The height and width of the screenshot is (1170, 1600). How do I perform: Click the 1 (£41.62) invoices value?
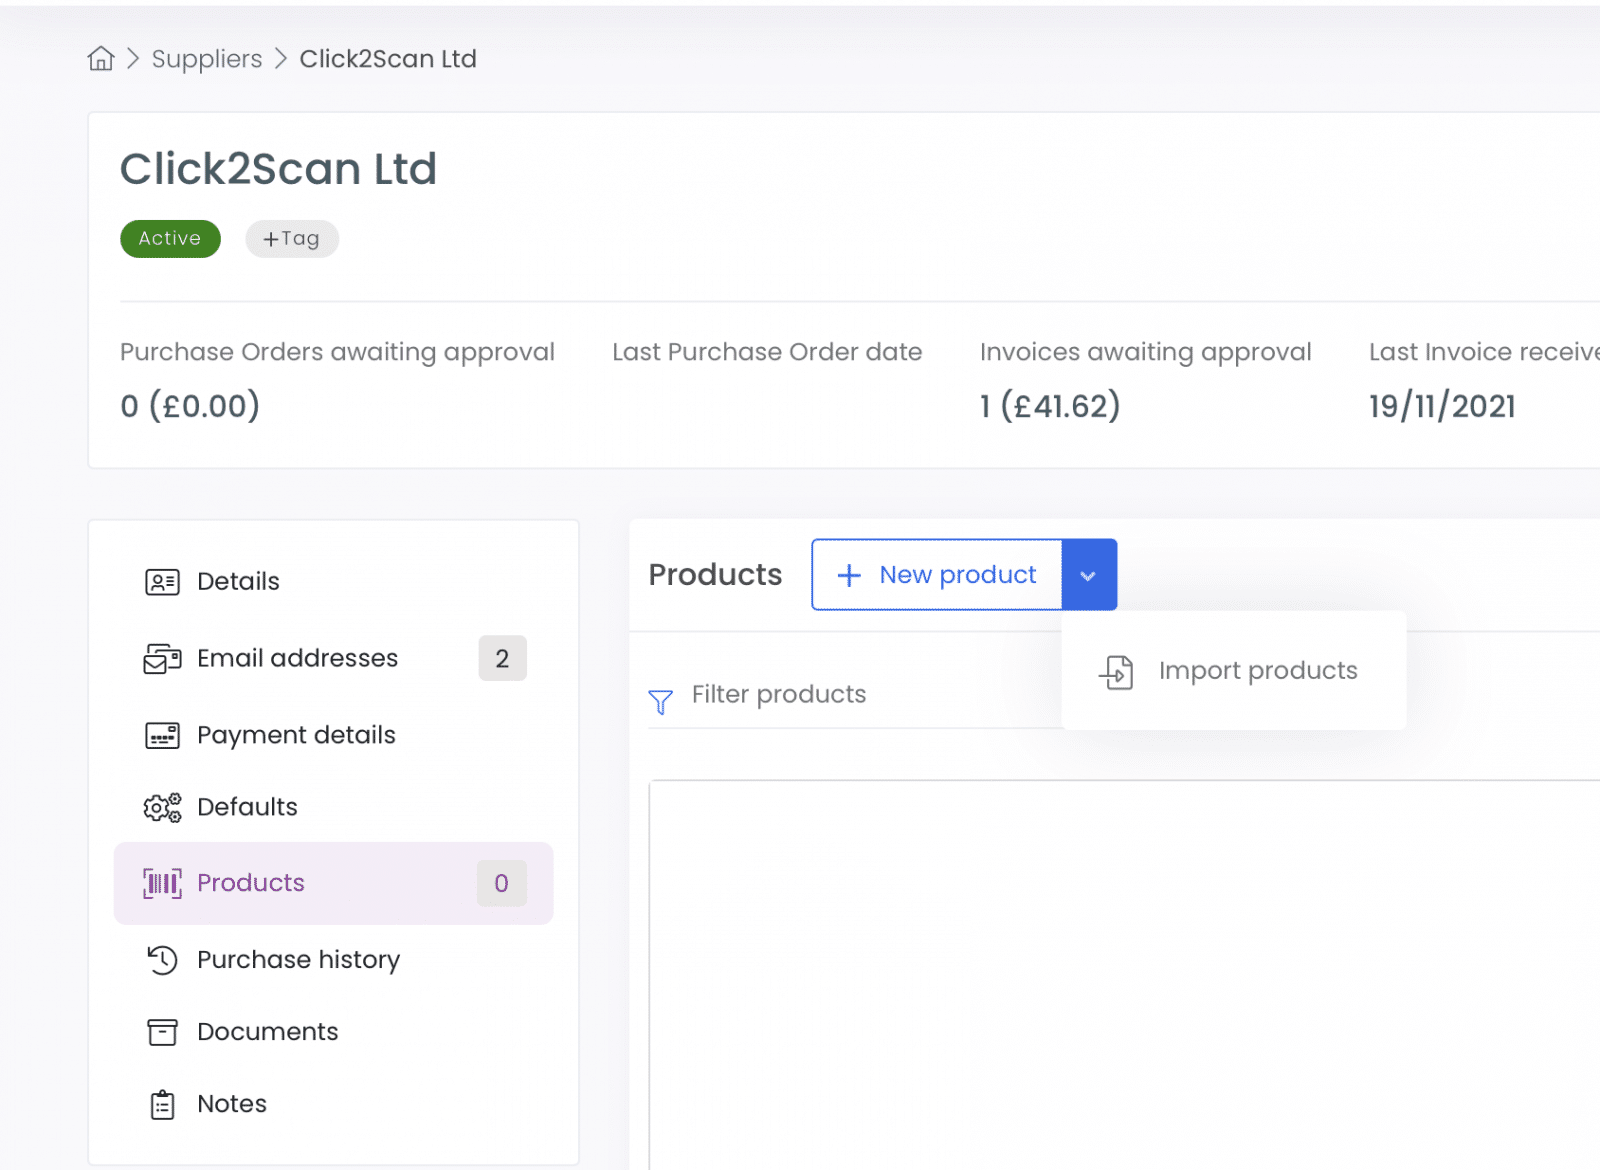[1050, 406]
